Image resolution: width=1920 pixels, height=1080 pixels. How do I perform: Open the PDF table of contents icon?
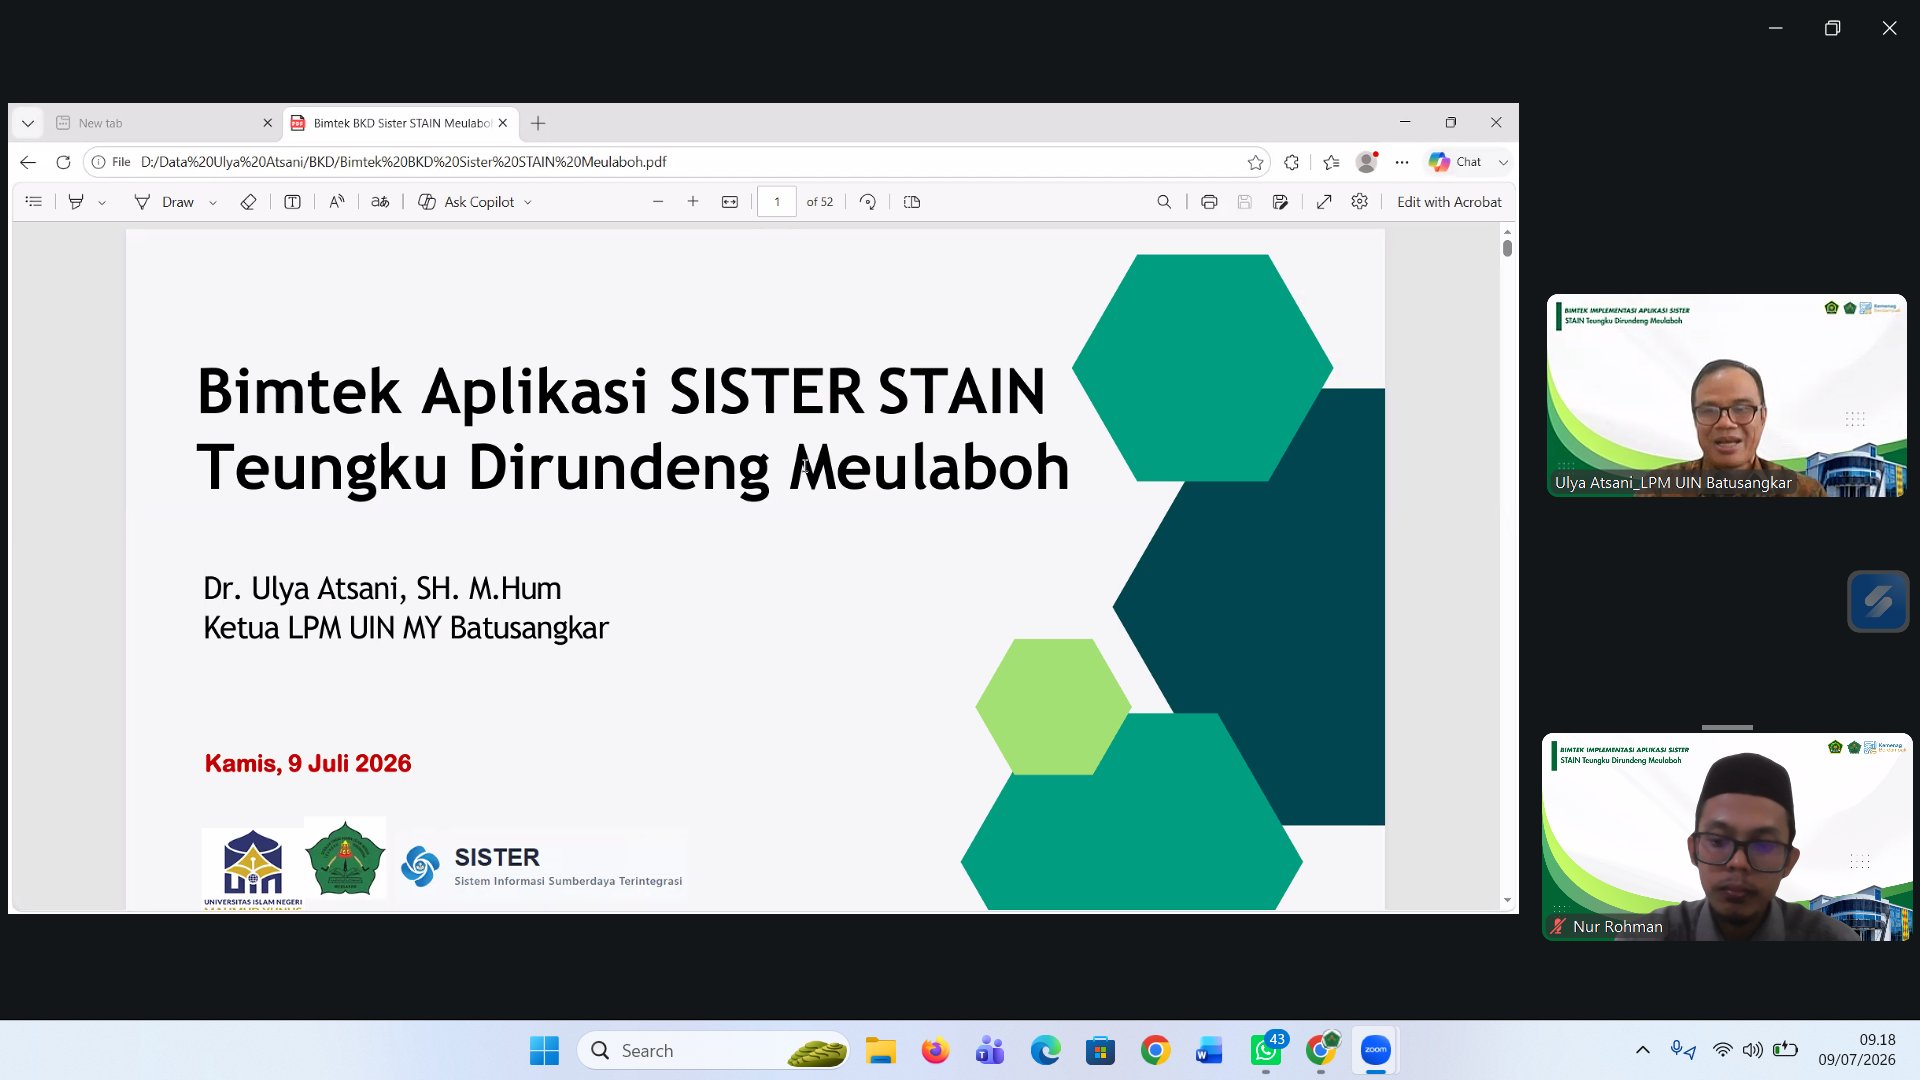pos(33,202)
